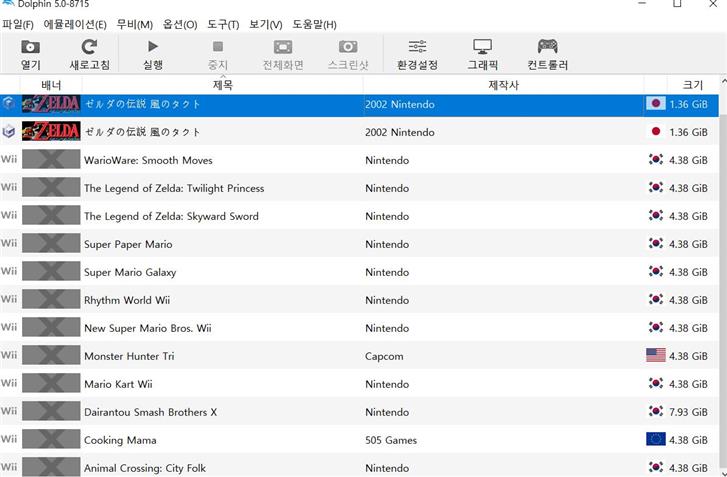727x477 pixels.
Task: Click the Screenshot (스크린샷) toolbar icon
Action: (x=348, y=47)
